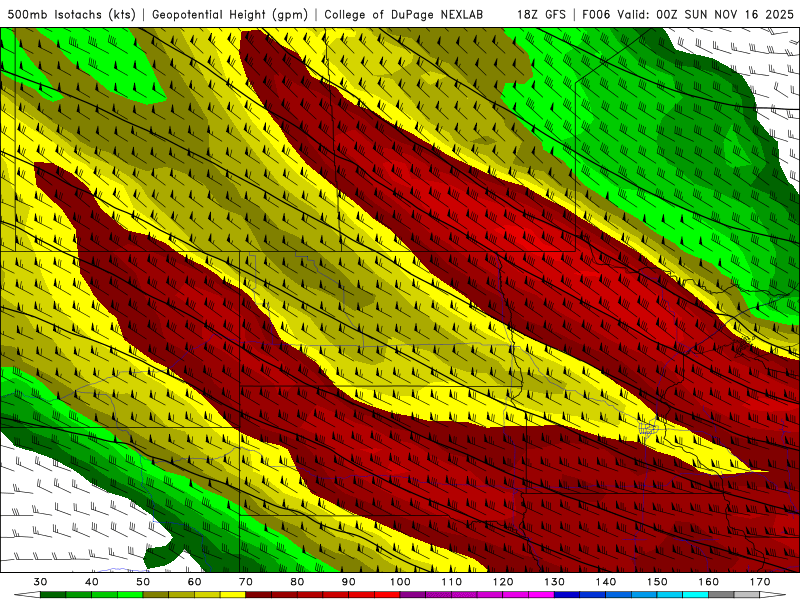Click the "F006" forecast hour label
The image size is (800, 600).
pos(596,14)
